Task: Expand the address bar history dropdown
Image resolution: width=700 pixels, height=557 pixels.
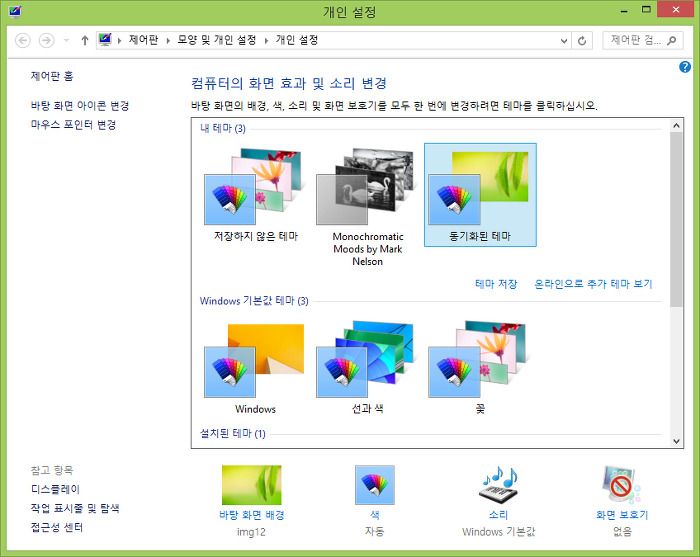Action: click(564, 41)
